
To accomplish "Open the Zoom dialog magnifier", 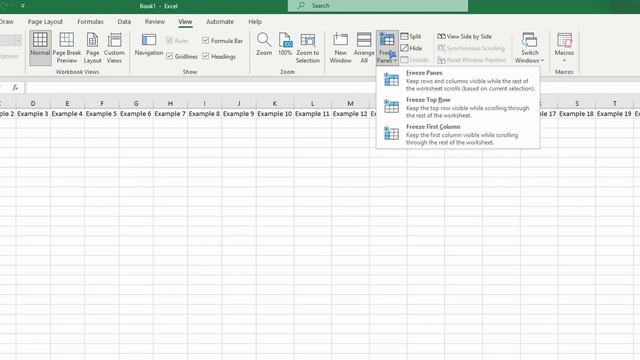I will [264, 44].
